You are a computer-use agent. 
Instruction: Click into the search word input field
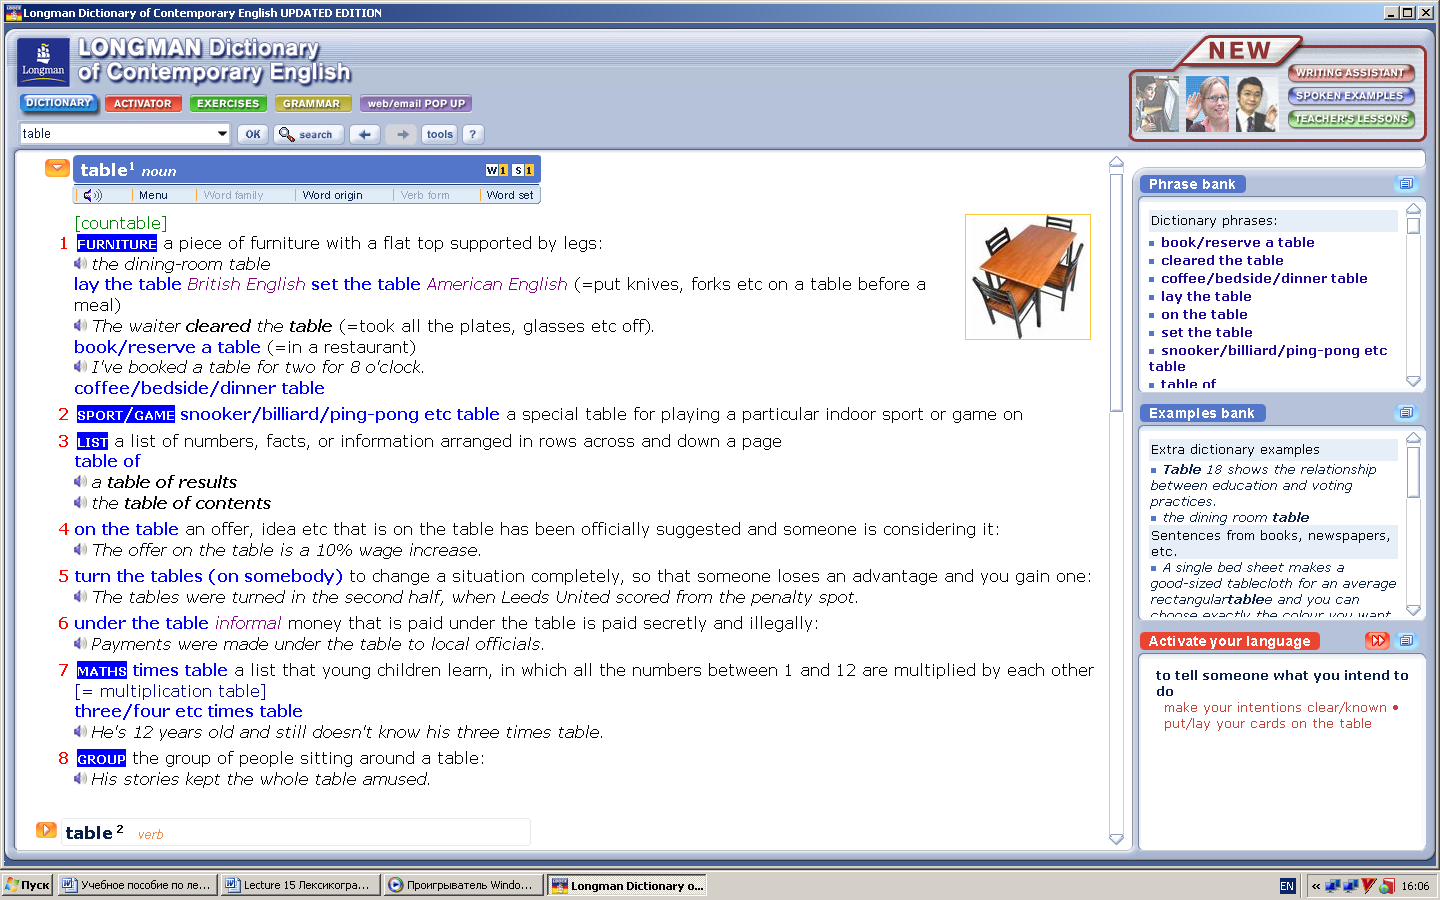(118, 134)
